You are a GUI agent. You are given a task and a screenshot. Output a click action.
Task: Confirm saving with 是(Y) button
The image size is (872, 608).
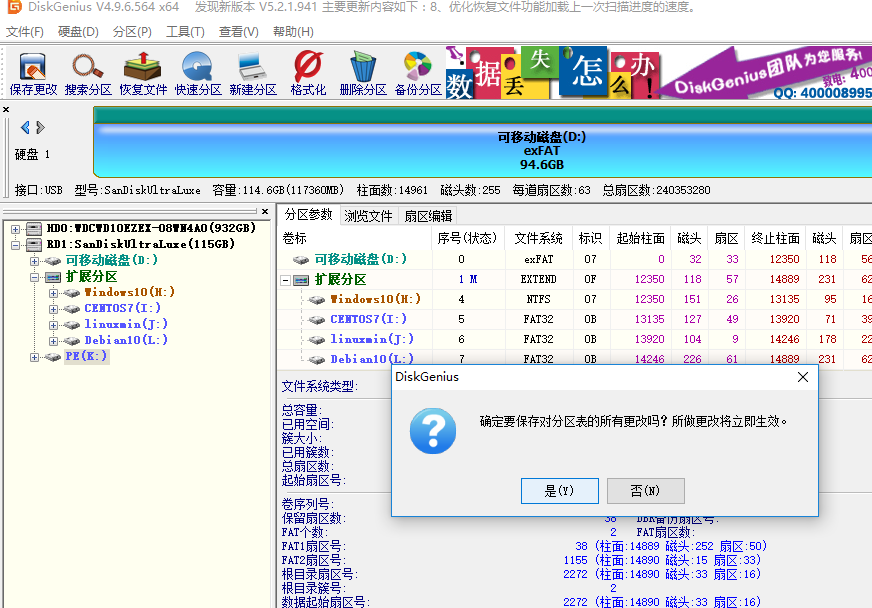[x=559, y=491]
